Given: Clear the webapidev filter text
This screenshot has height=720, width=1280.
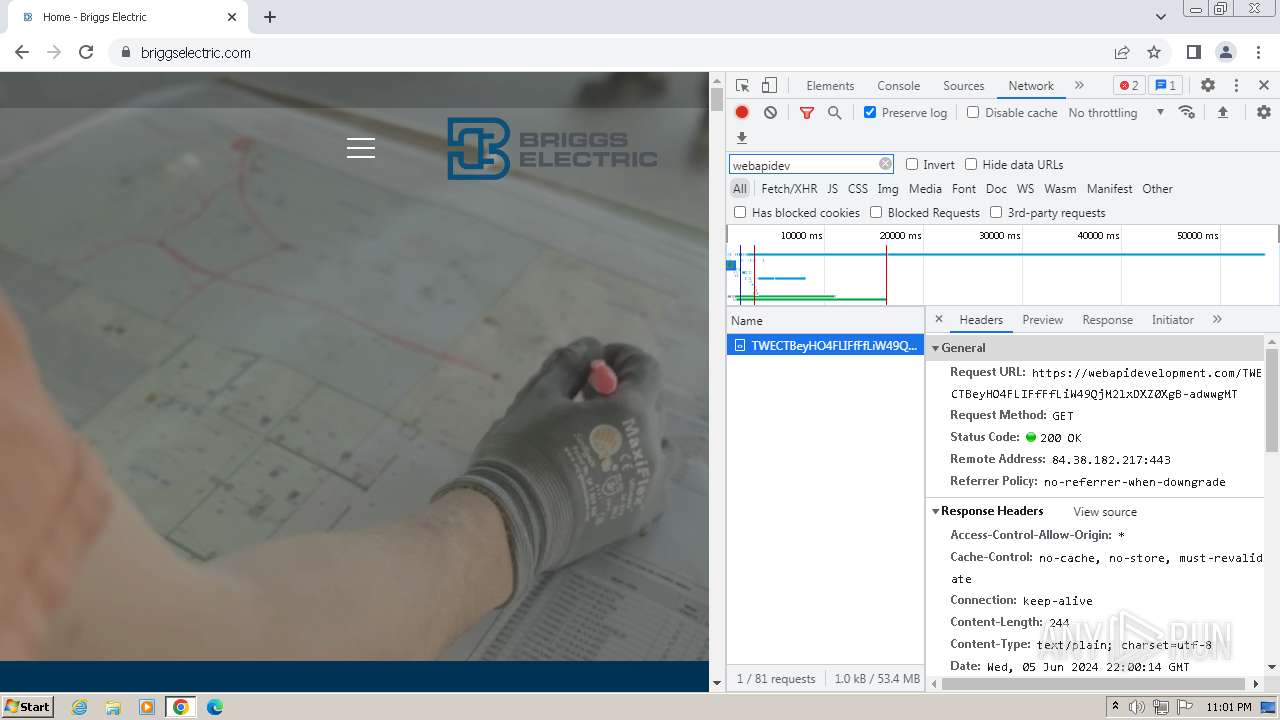Looking at the screenshot, I should (x=885, y=164).
